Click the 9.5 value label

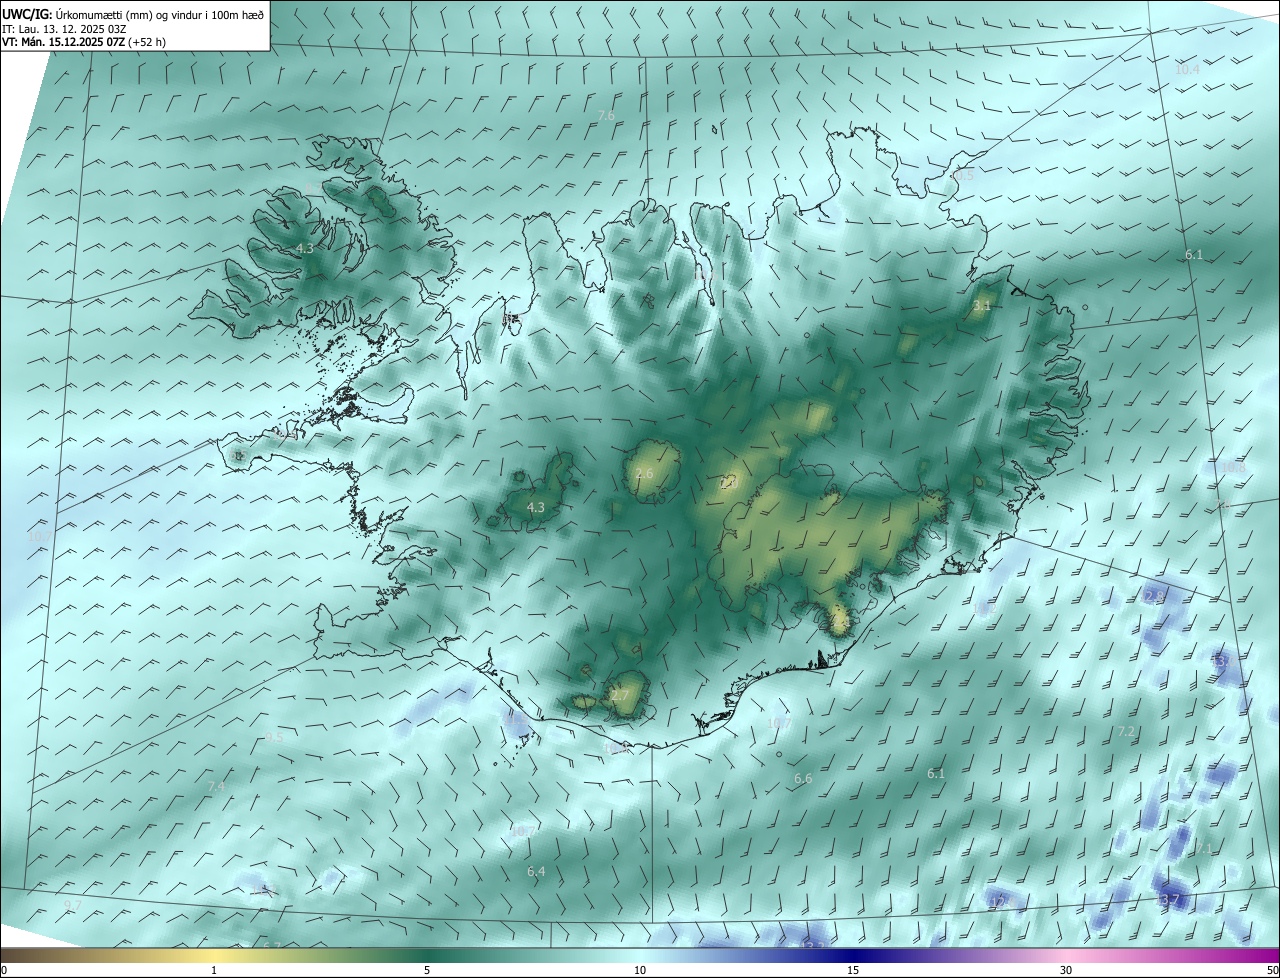coord(274,737)
